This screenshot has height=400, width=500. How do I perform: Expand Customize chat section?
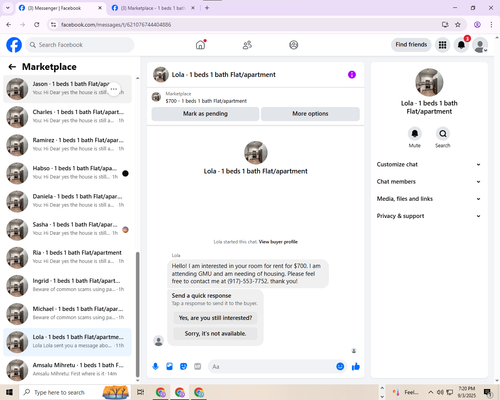(429, 164)
